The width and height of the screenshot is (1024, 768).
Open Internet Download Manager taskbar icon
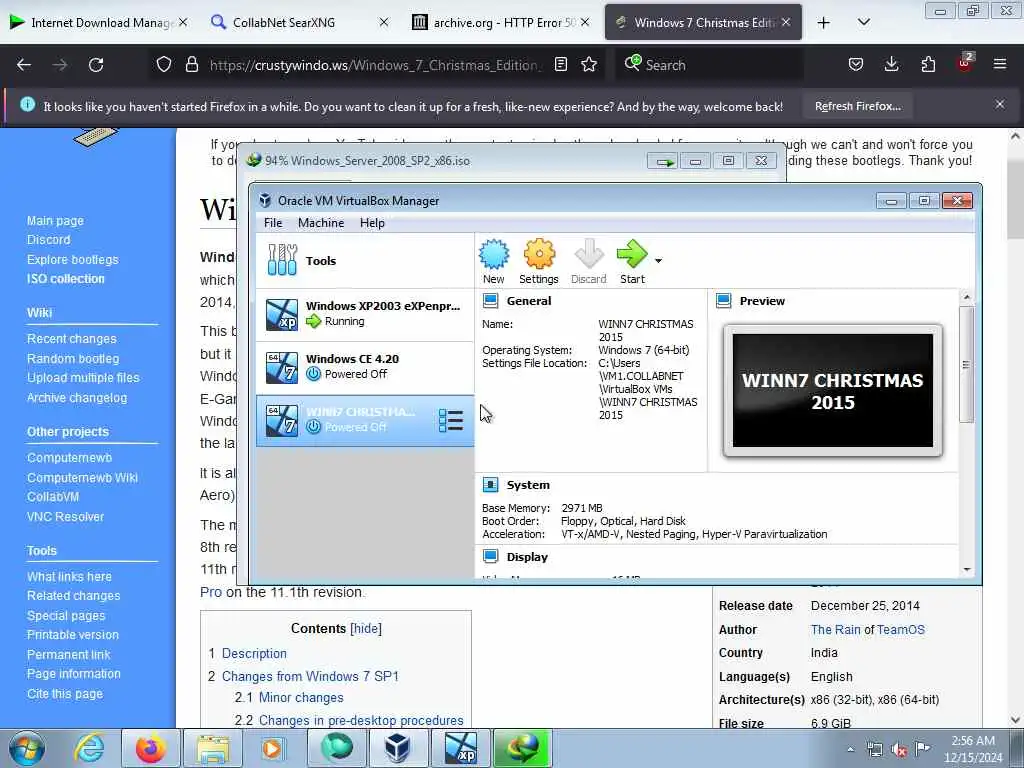tap(523, 748)
